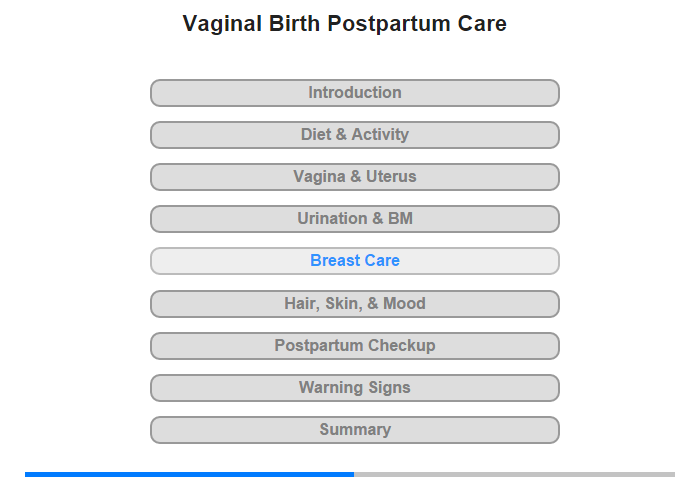The image size is (700, 480).
Task: Choose the Postpartum Checkup menu entry
Action: 354,346
